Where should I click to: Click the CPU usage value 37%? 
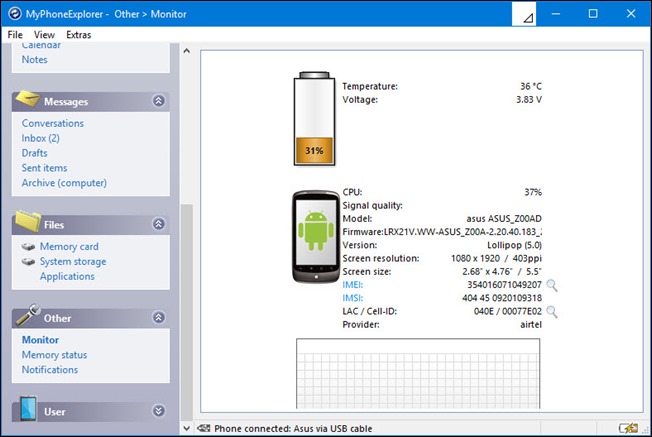tap(533, 192)
